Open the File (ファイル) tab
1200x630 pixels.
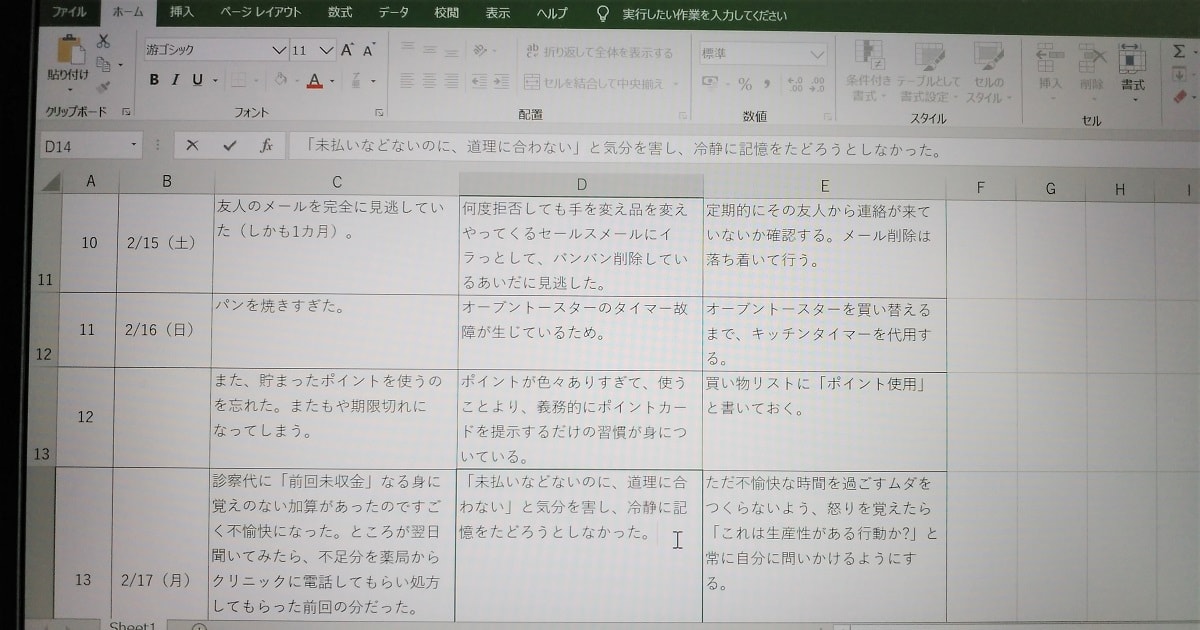click(x=67, y=13)
